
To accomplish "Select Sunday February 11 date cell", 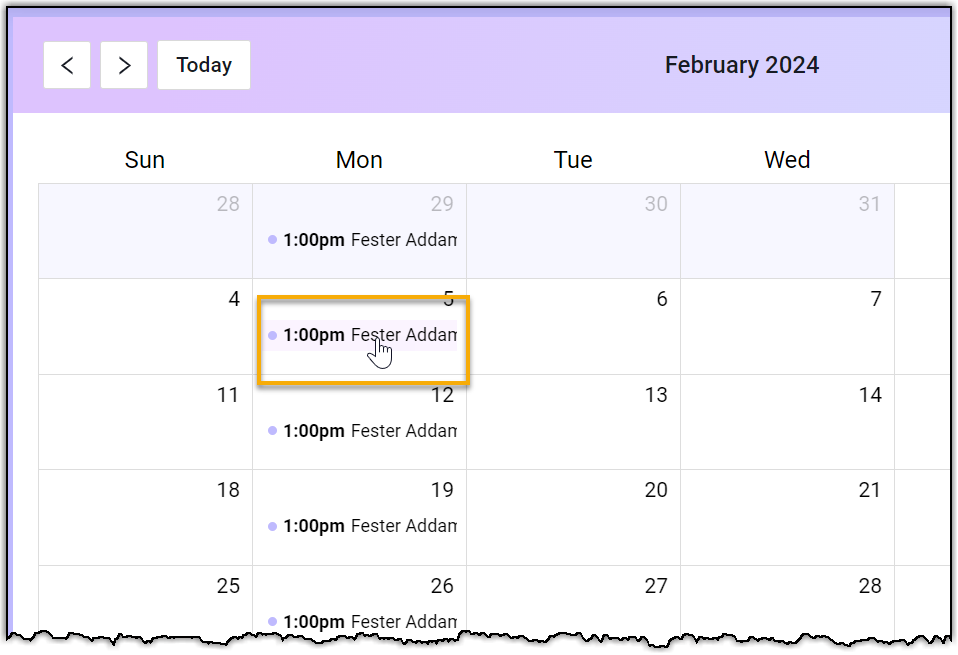I will point(145,422).
